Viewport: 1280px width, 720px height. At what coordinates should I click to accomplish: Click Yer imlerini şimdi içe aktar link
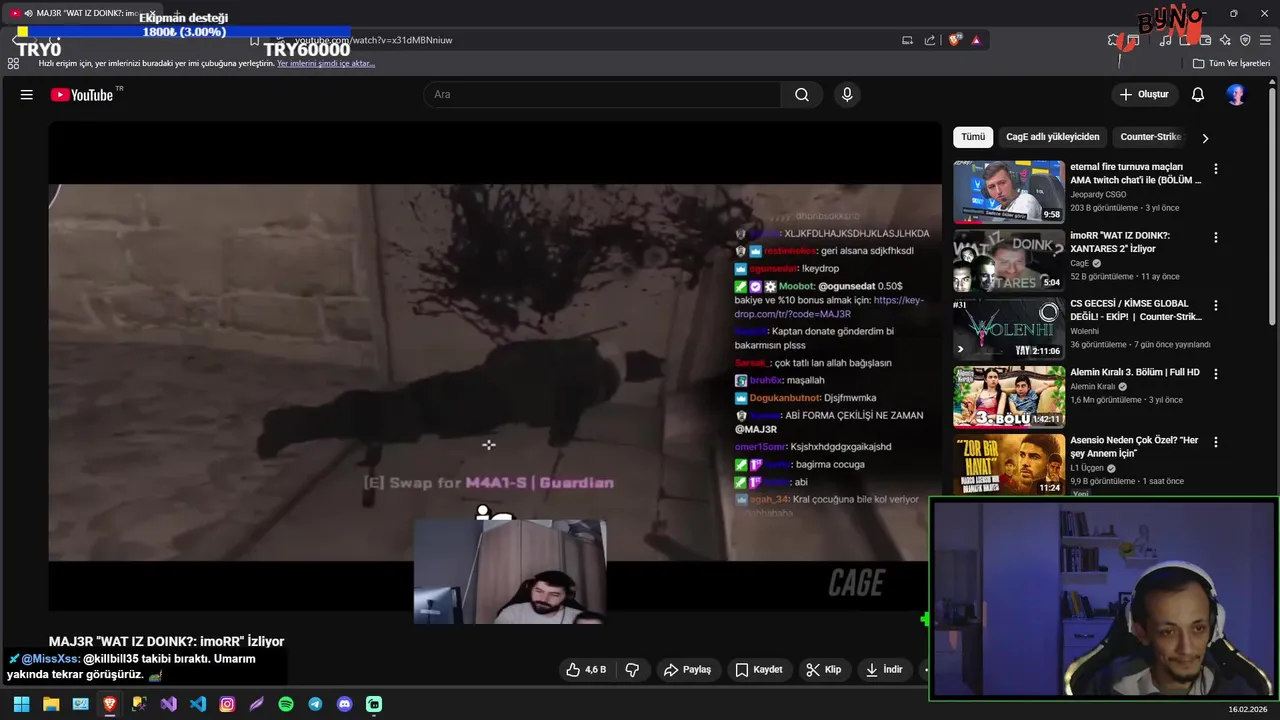[x=326, y=63]
